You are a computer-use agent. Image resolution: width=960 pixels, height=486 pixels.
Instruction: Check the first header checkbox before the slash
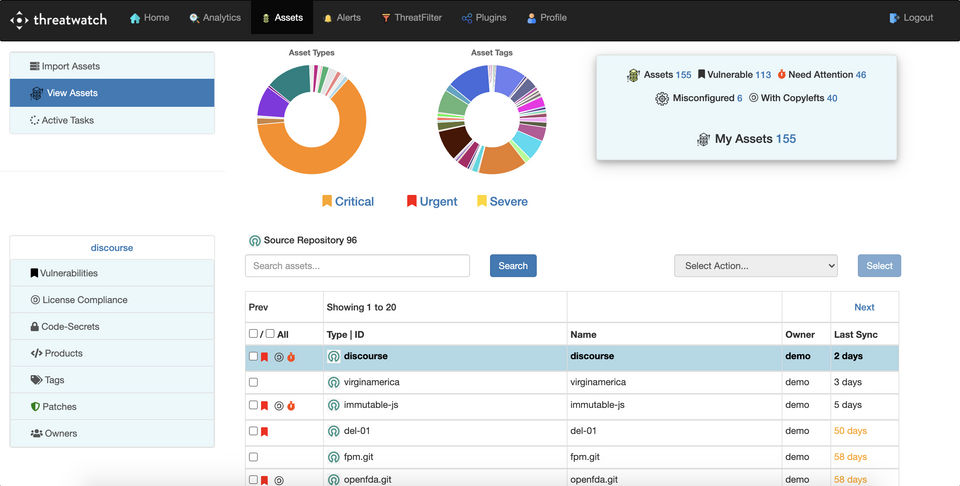point(253,334)
